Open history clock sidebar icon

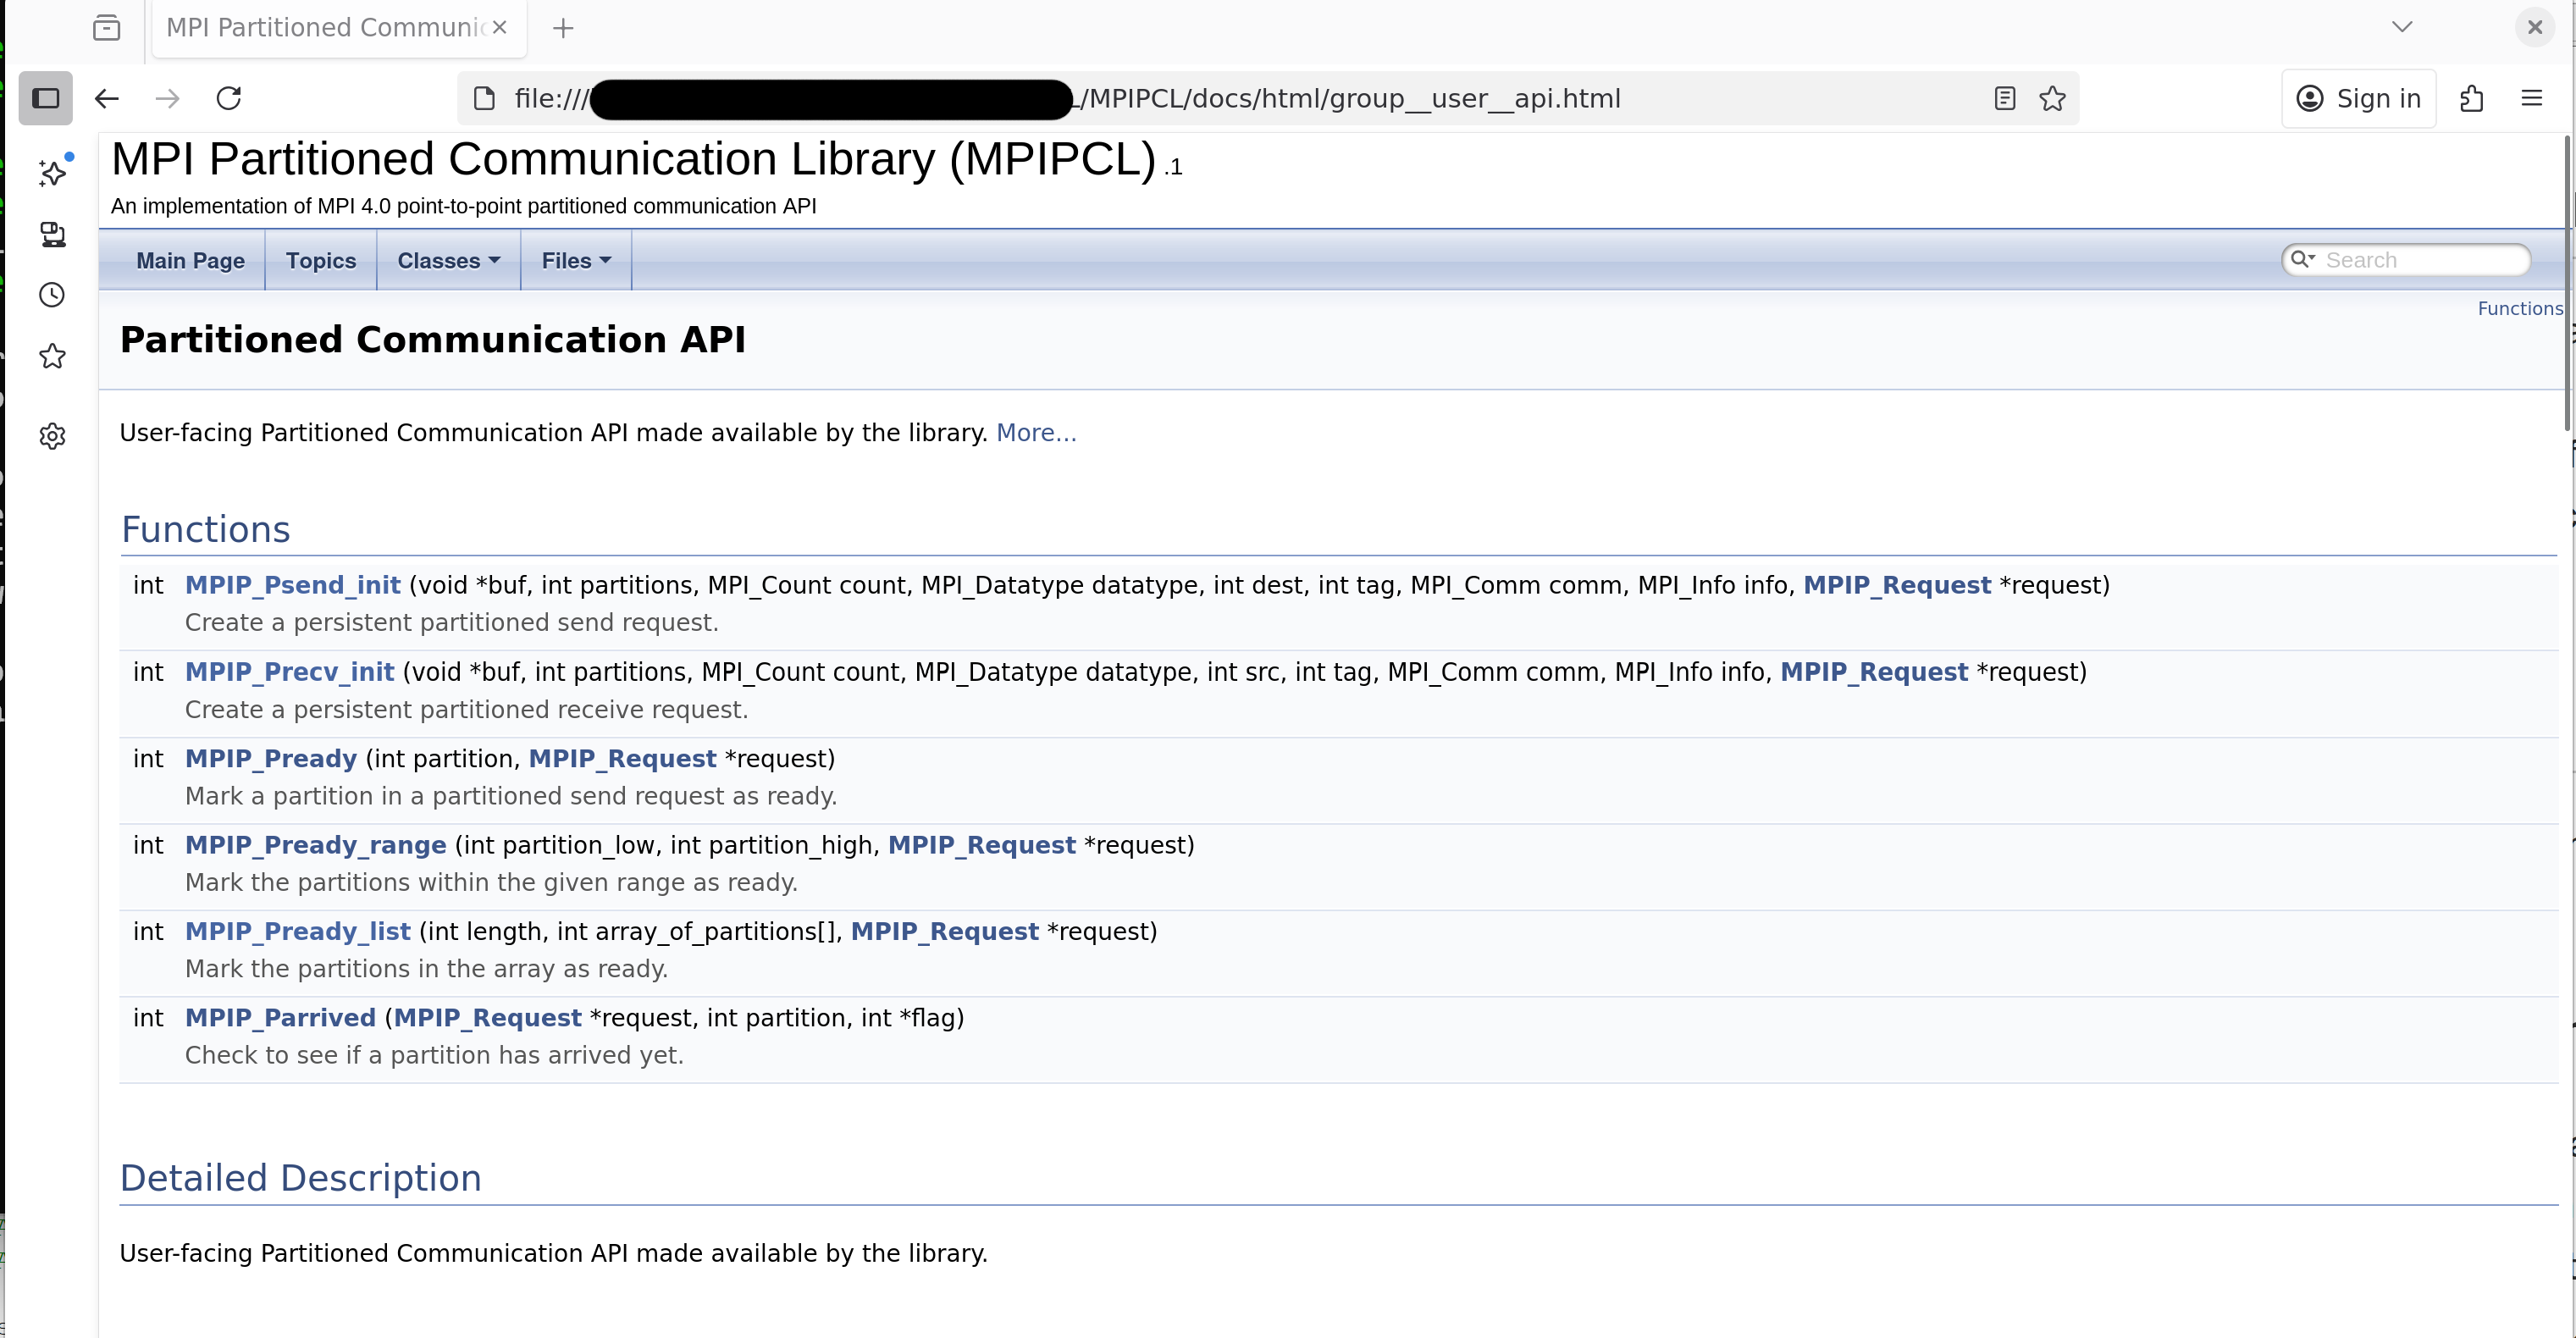pos(53,295)
